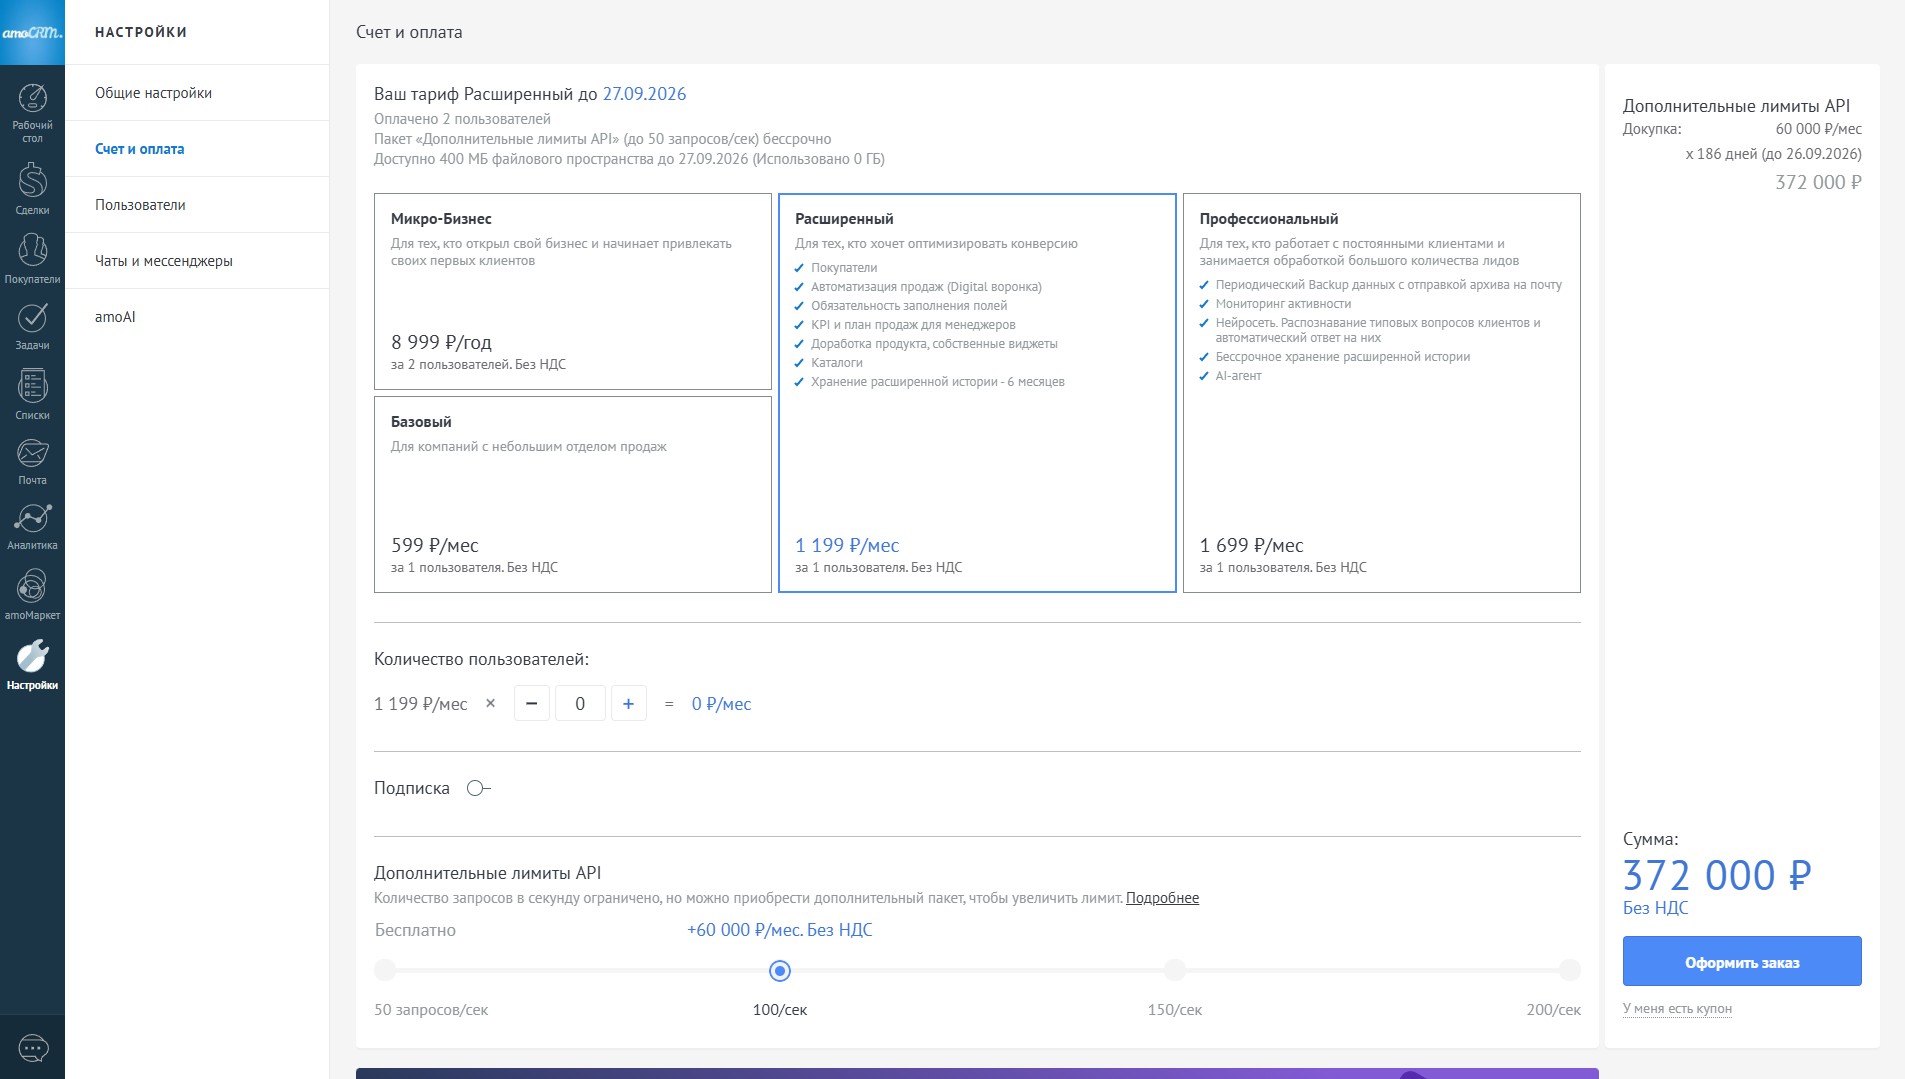Decrease user count with minus button

531,704
